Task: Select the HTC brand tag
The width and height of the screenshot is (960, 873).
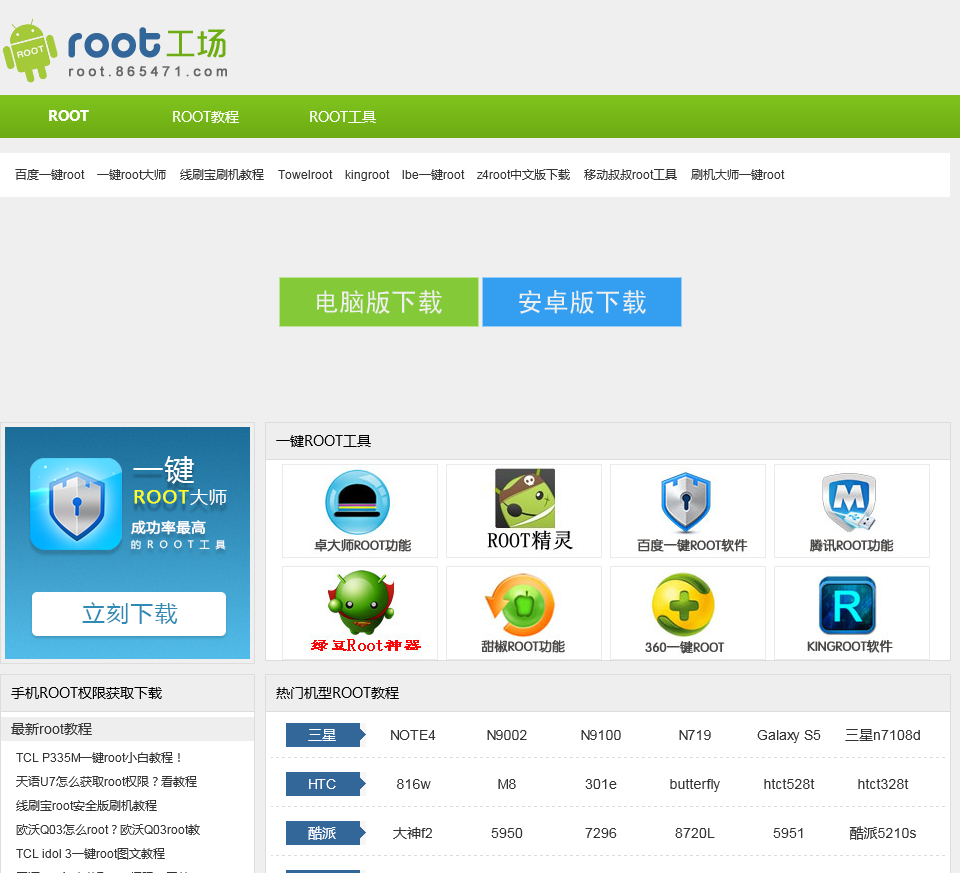Action: point(325,784)
